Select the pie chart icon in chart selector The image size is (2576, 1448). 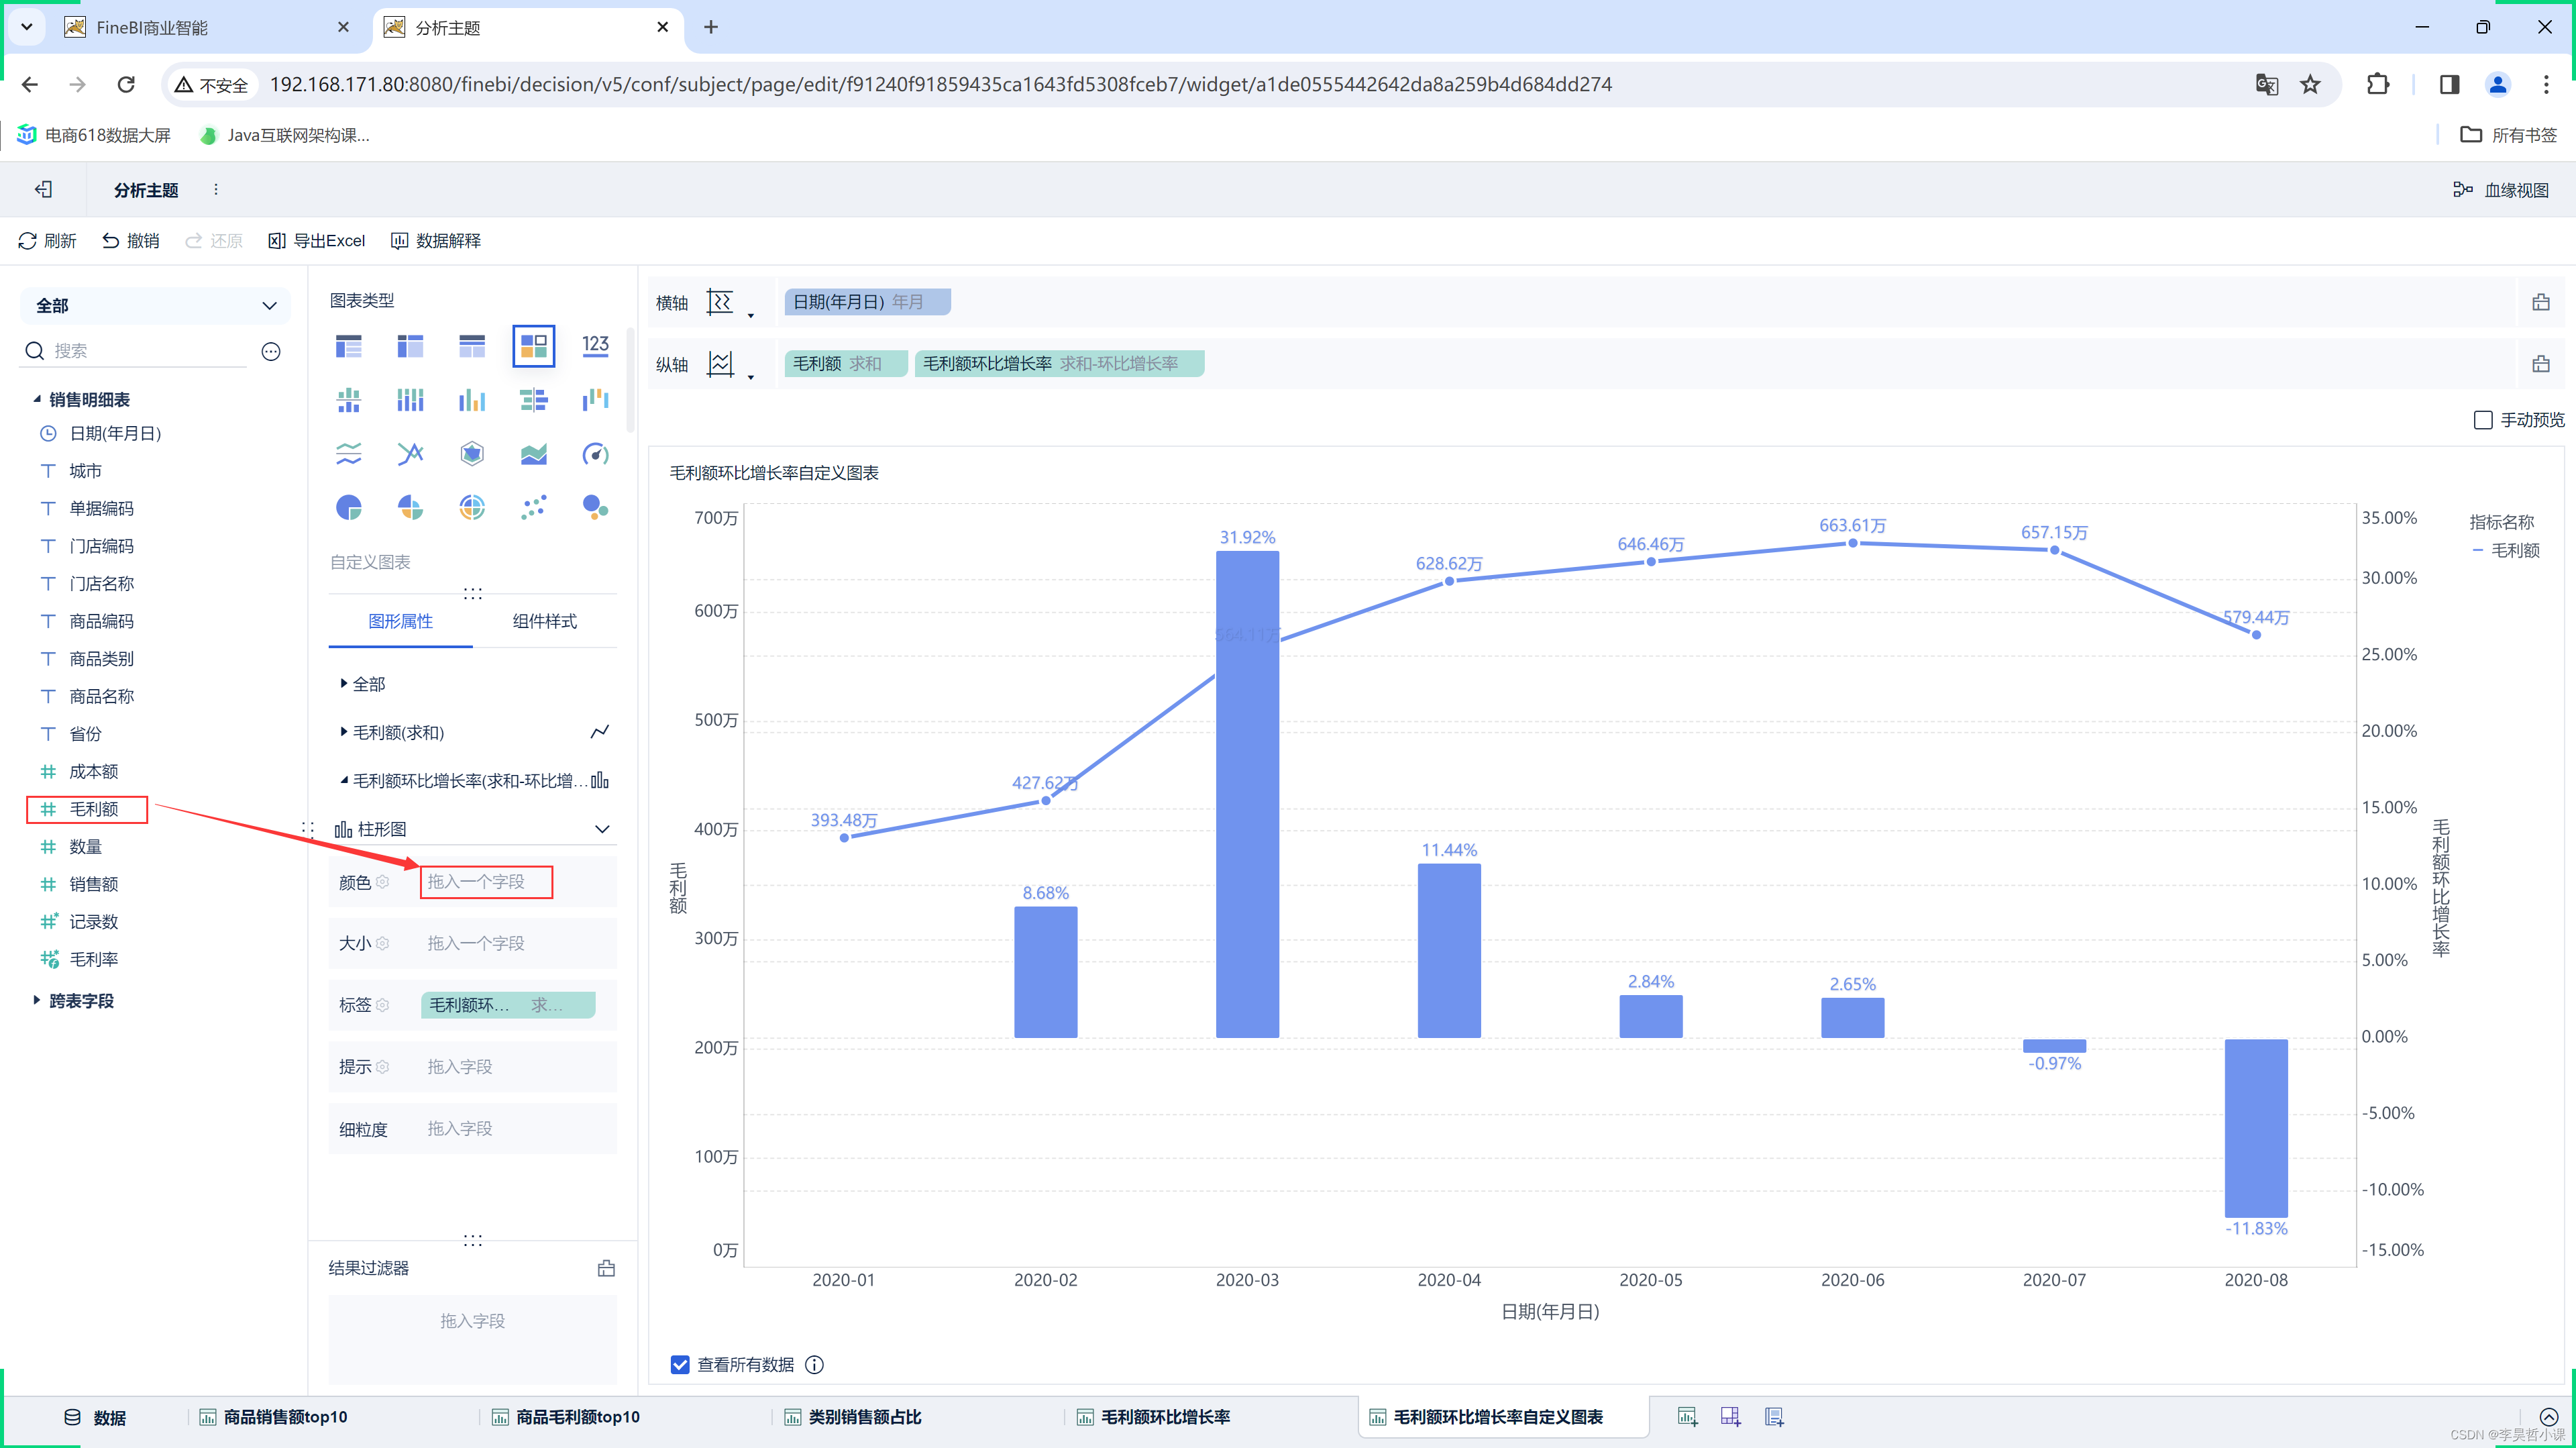(x=349, y=507)
